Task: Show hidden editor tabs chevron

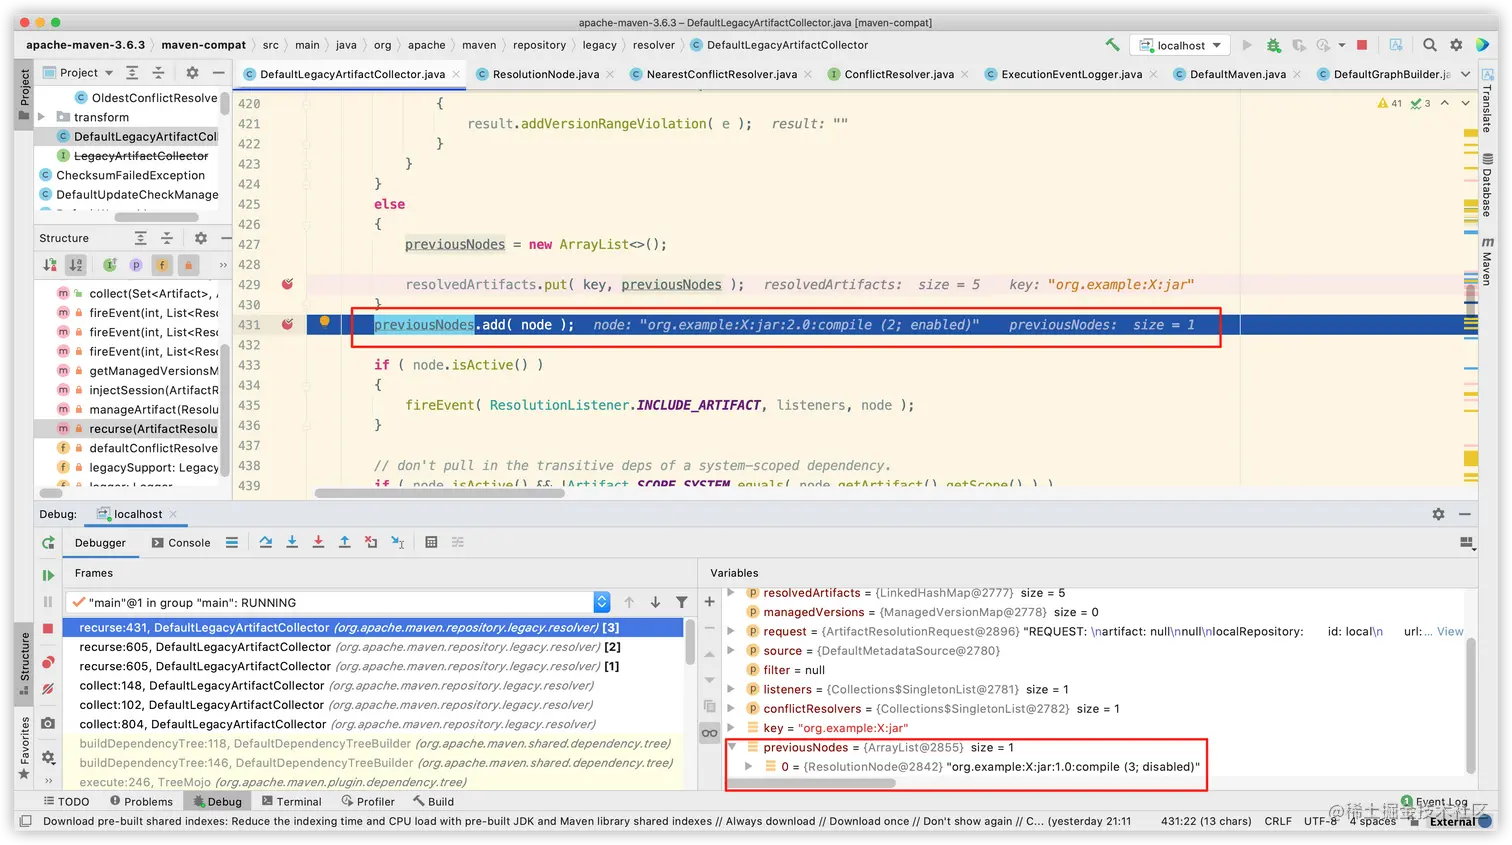Action: coord(1465,74)
